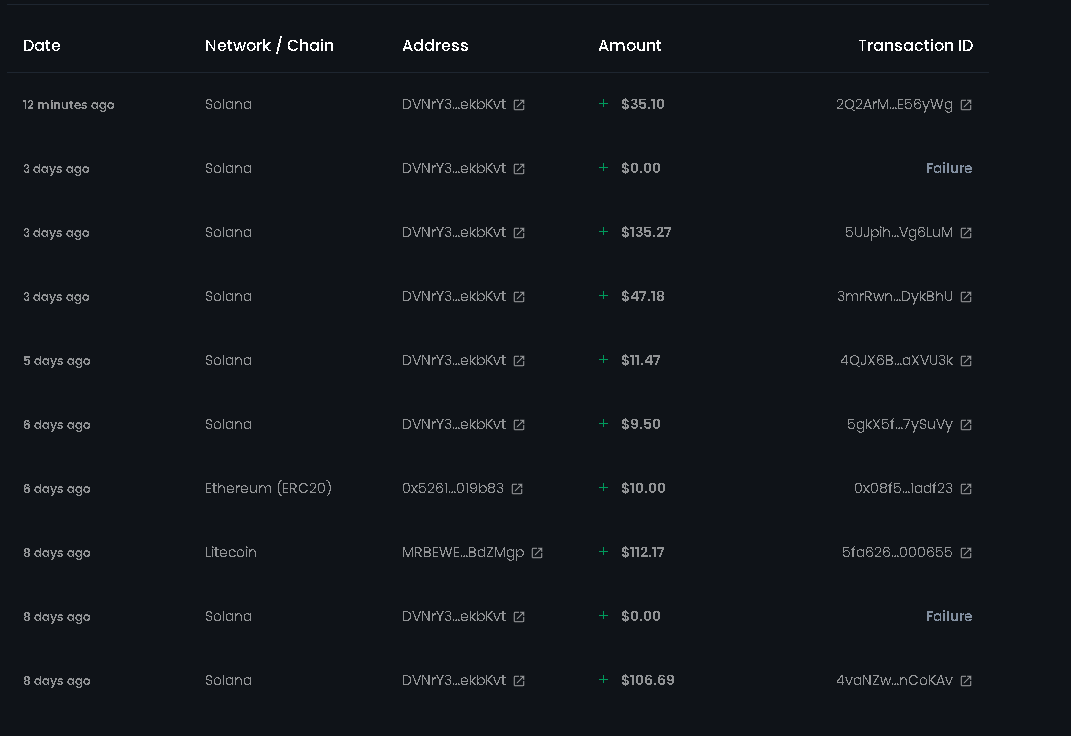This screenshot has height=736, width=1071.
Task: Click the $10.00 amount
Action: click(x=643, y=488)
